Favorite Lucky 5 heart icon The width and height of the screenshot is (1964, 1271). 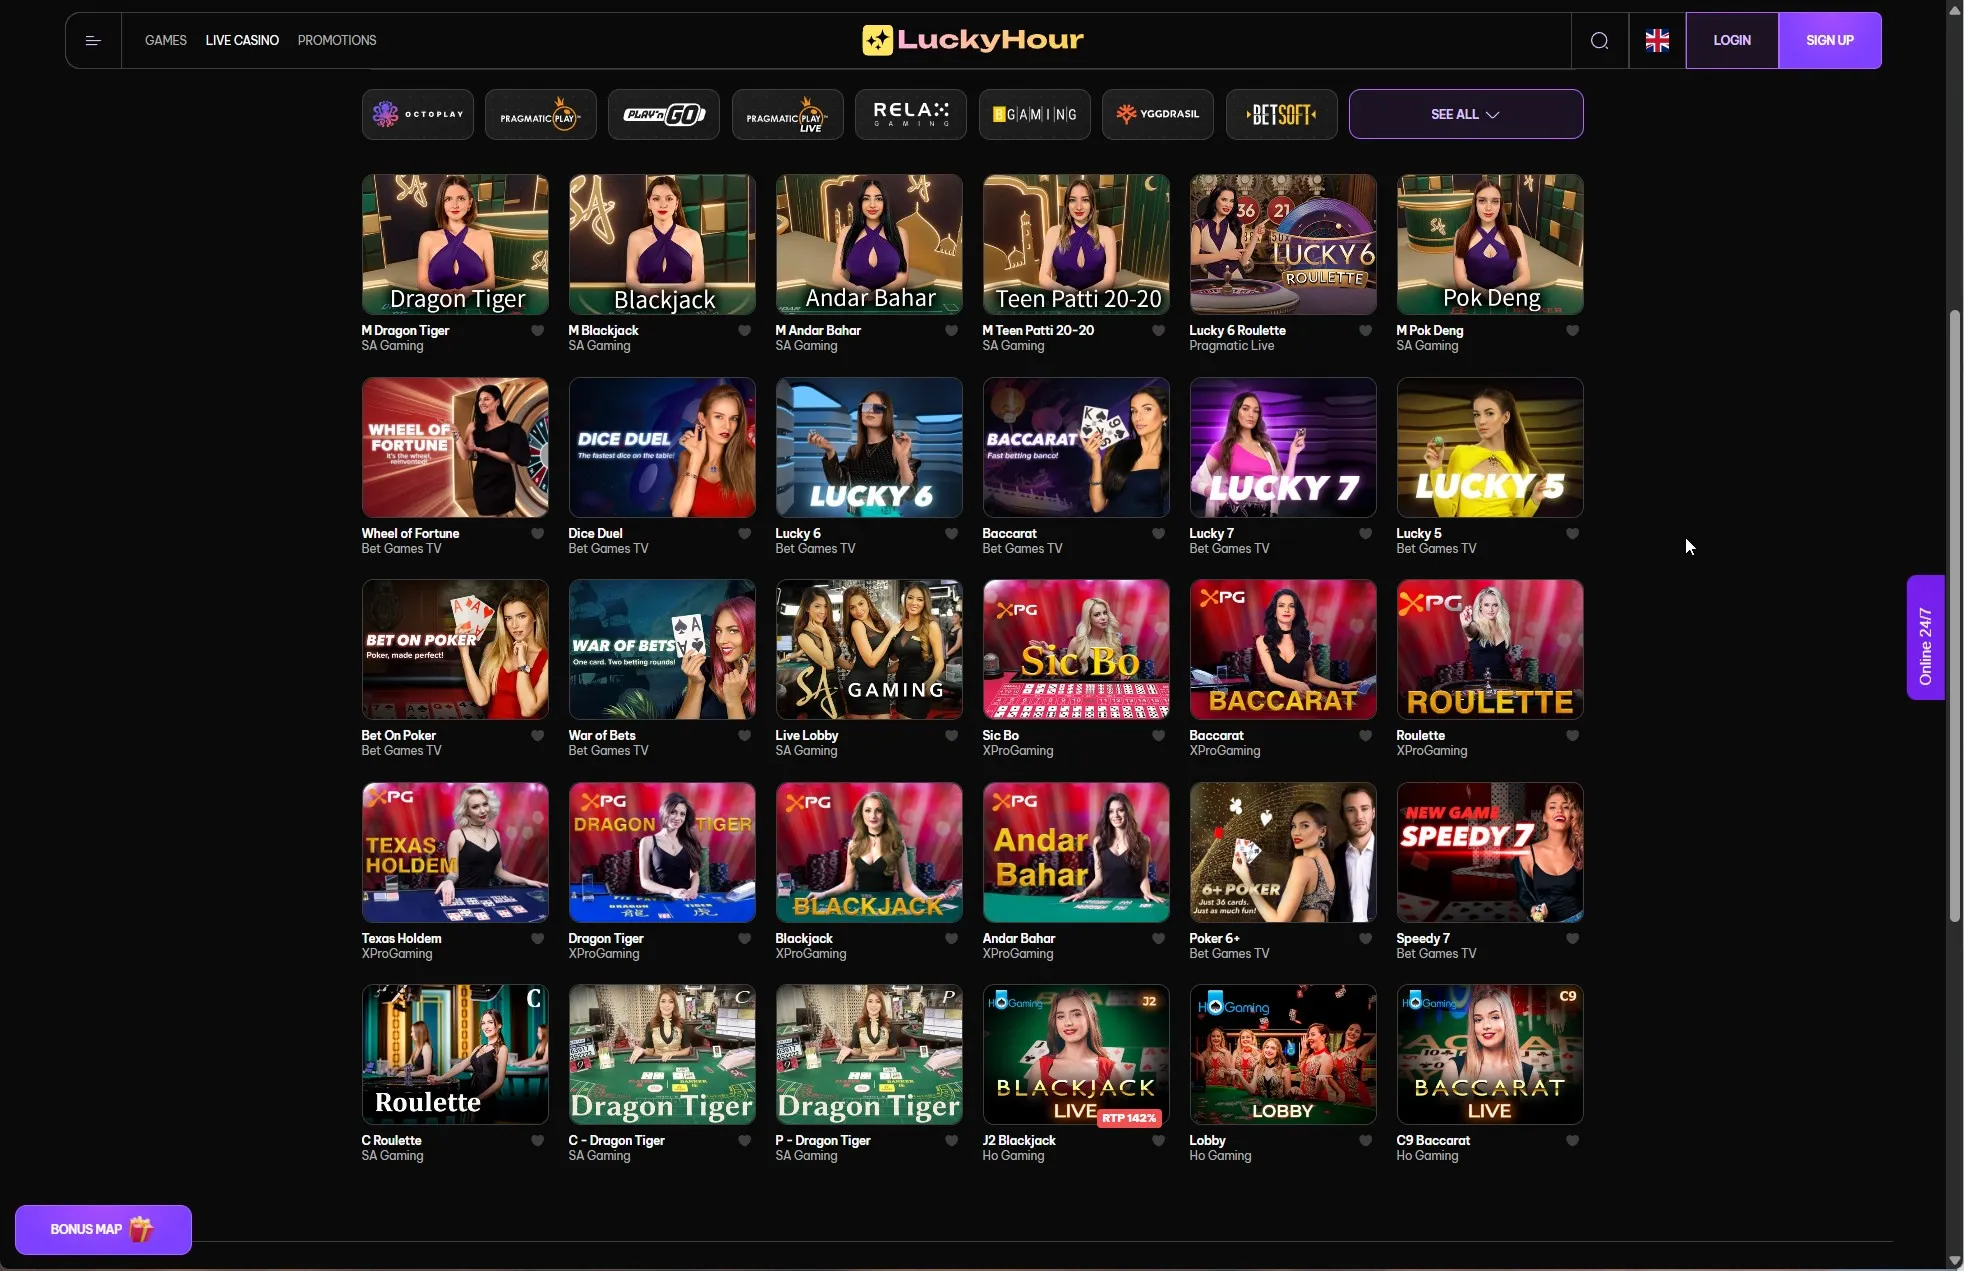(x=1573, y=534)
